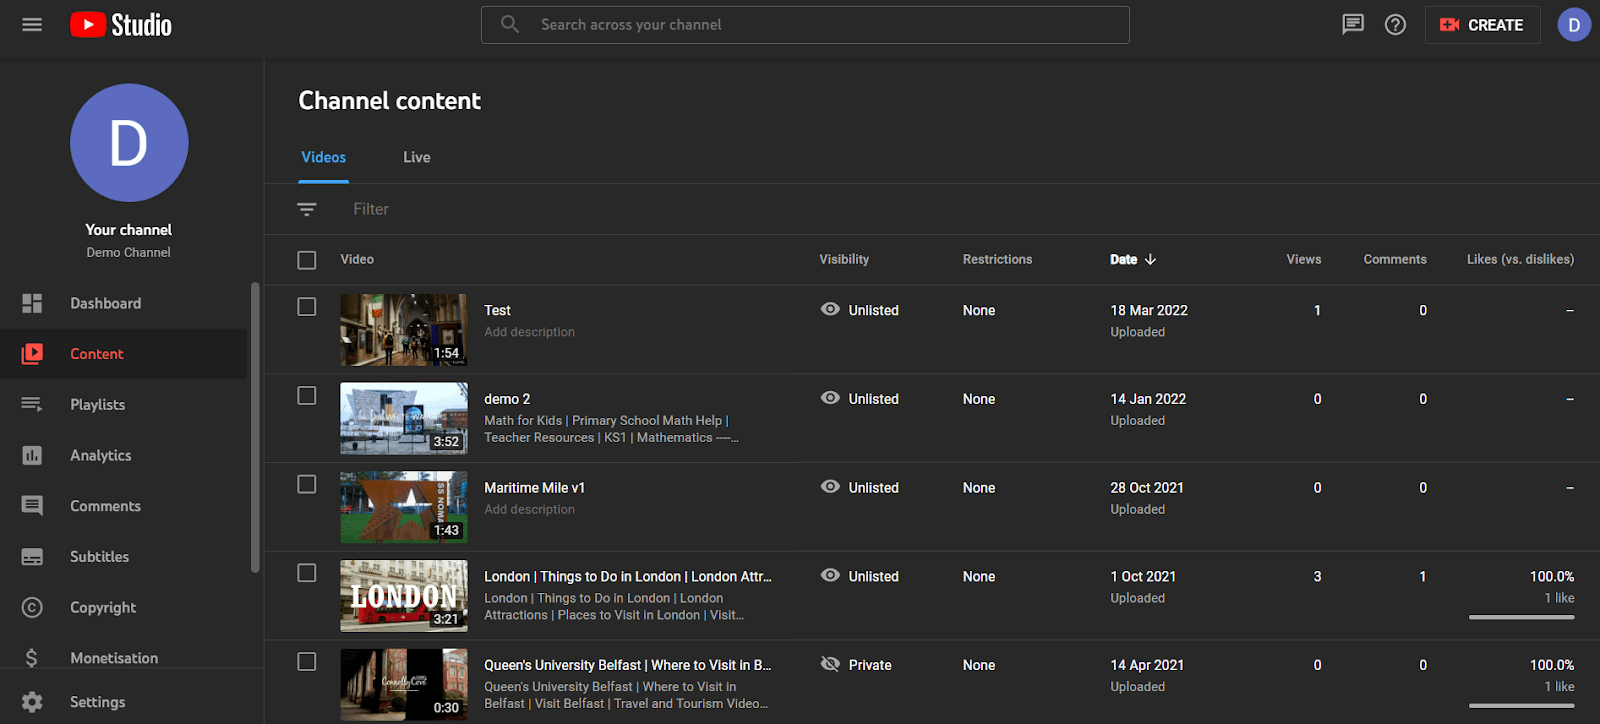Click the sidebar vertical scrollbar

point(255,428)
